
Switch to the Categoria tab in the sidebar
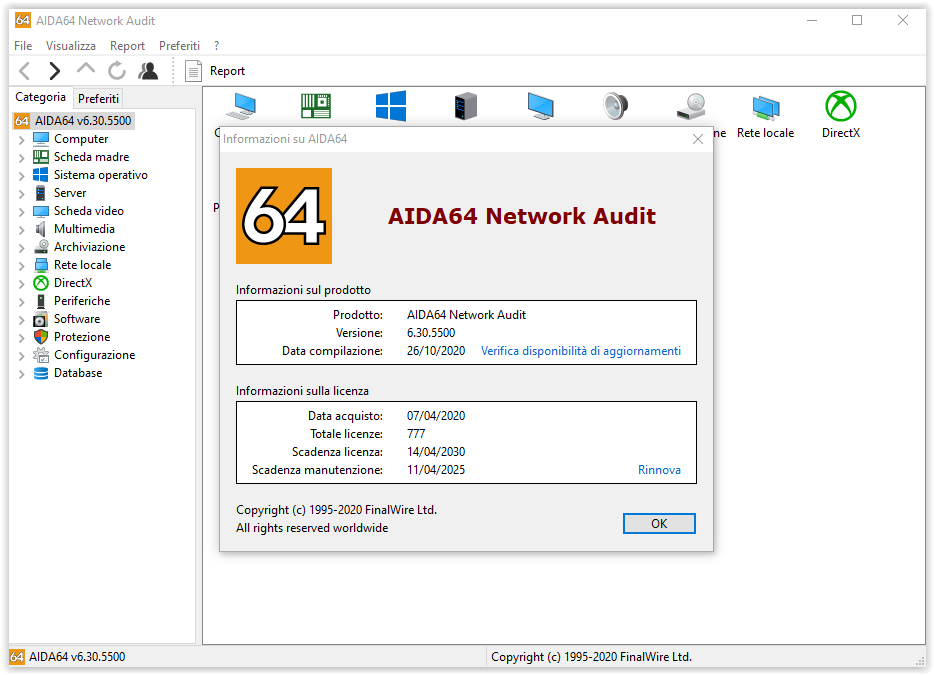pyautogui.click(x=41, y=97)
